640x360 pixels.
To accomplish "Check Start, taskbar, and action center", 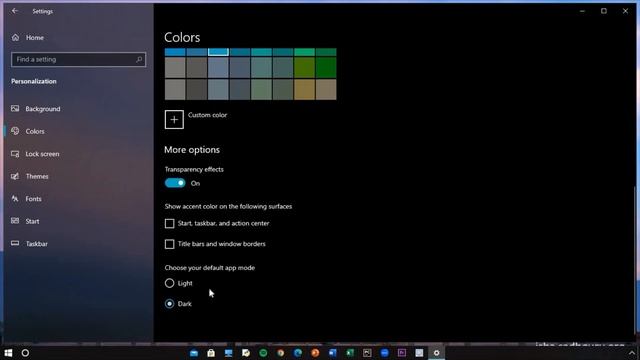I will (x=169, y=223).
